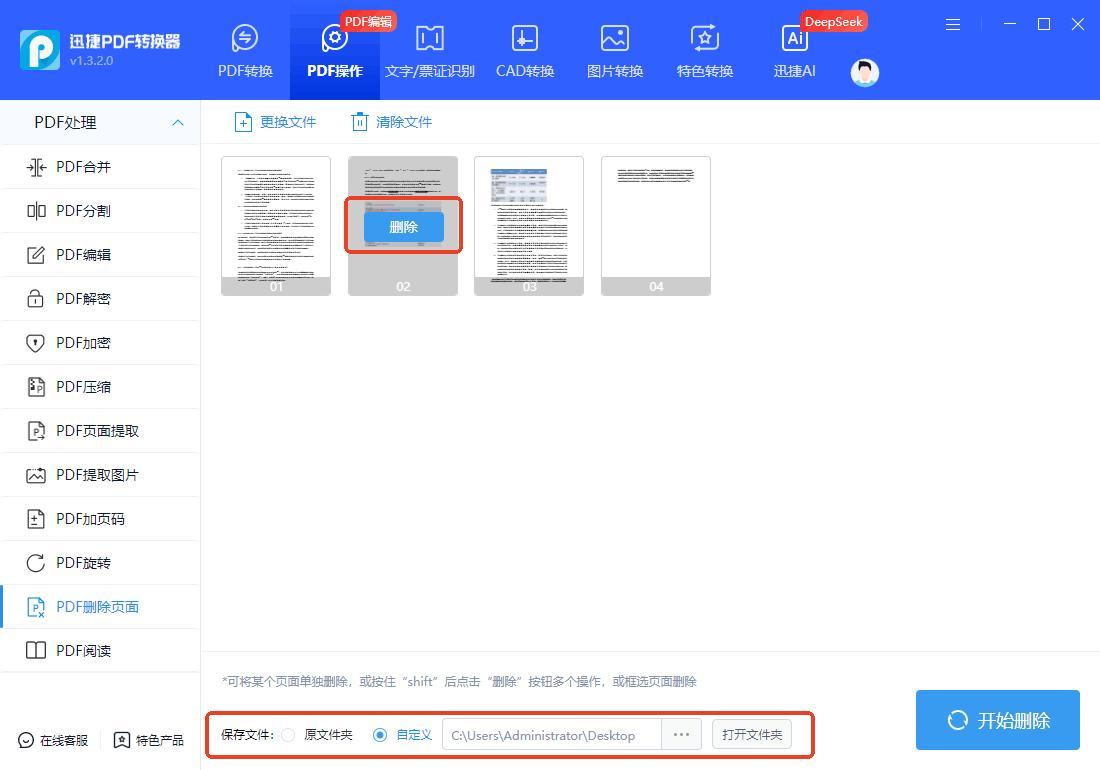The height and width of the screenshot is (770, 1100).
Task: Click the user avatar profile icon
Action: point(864,72)
